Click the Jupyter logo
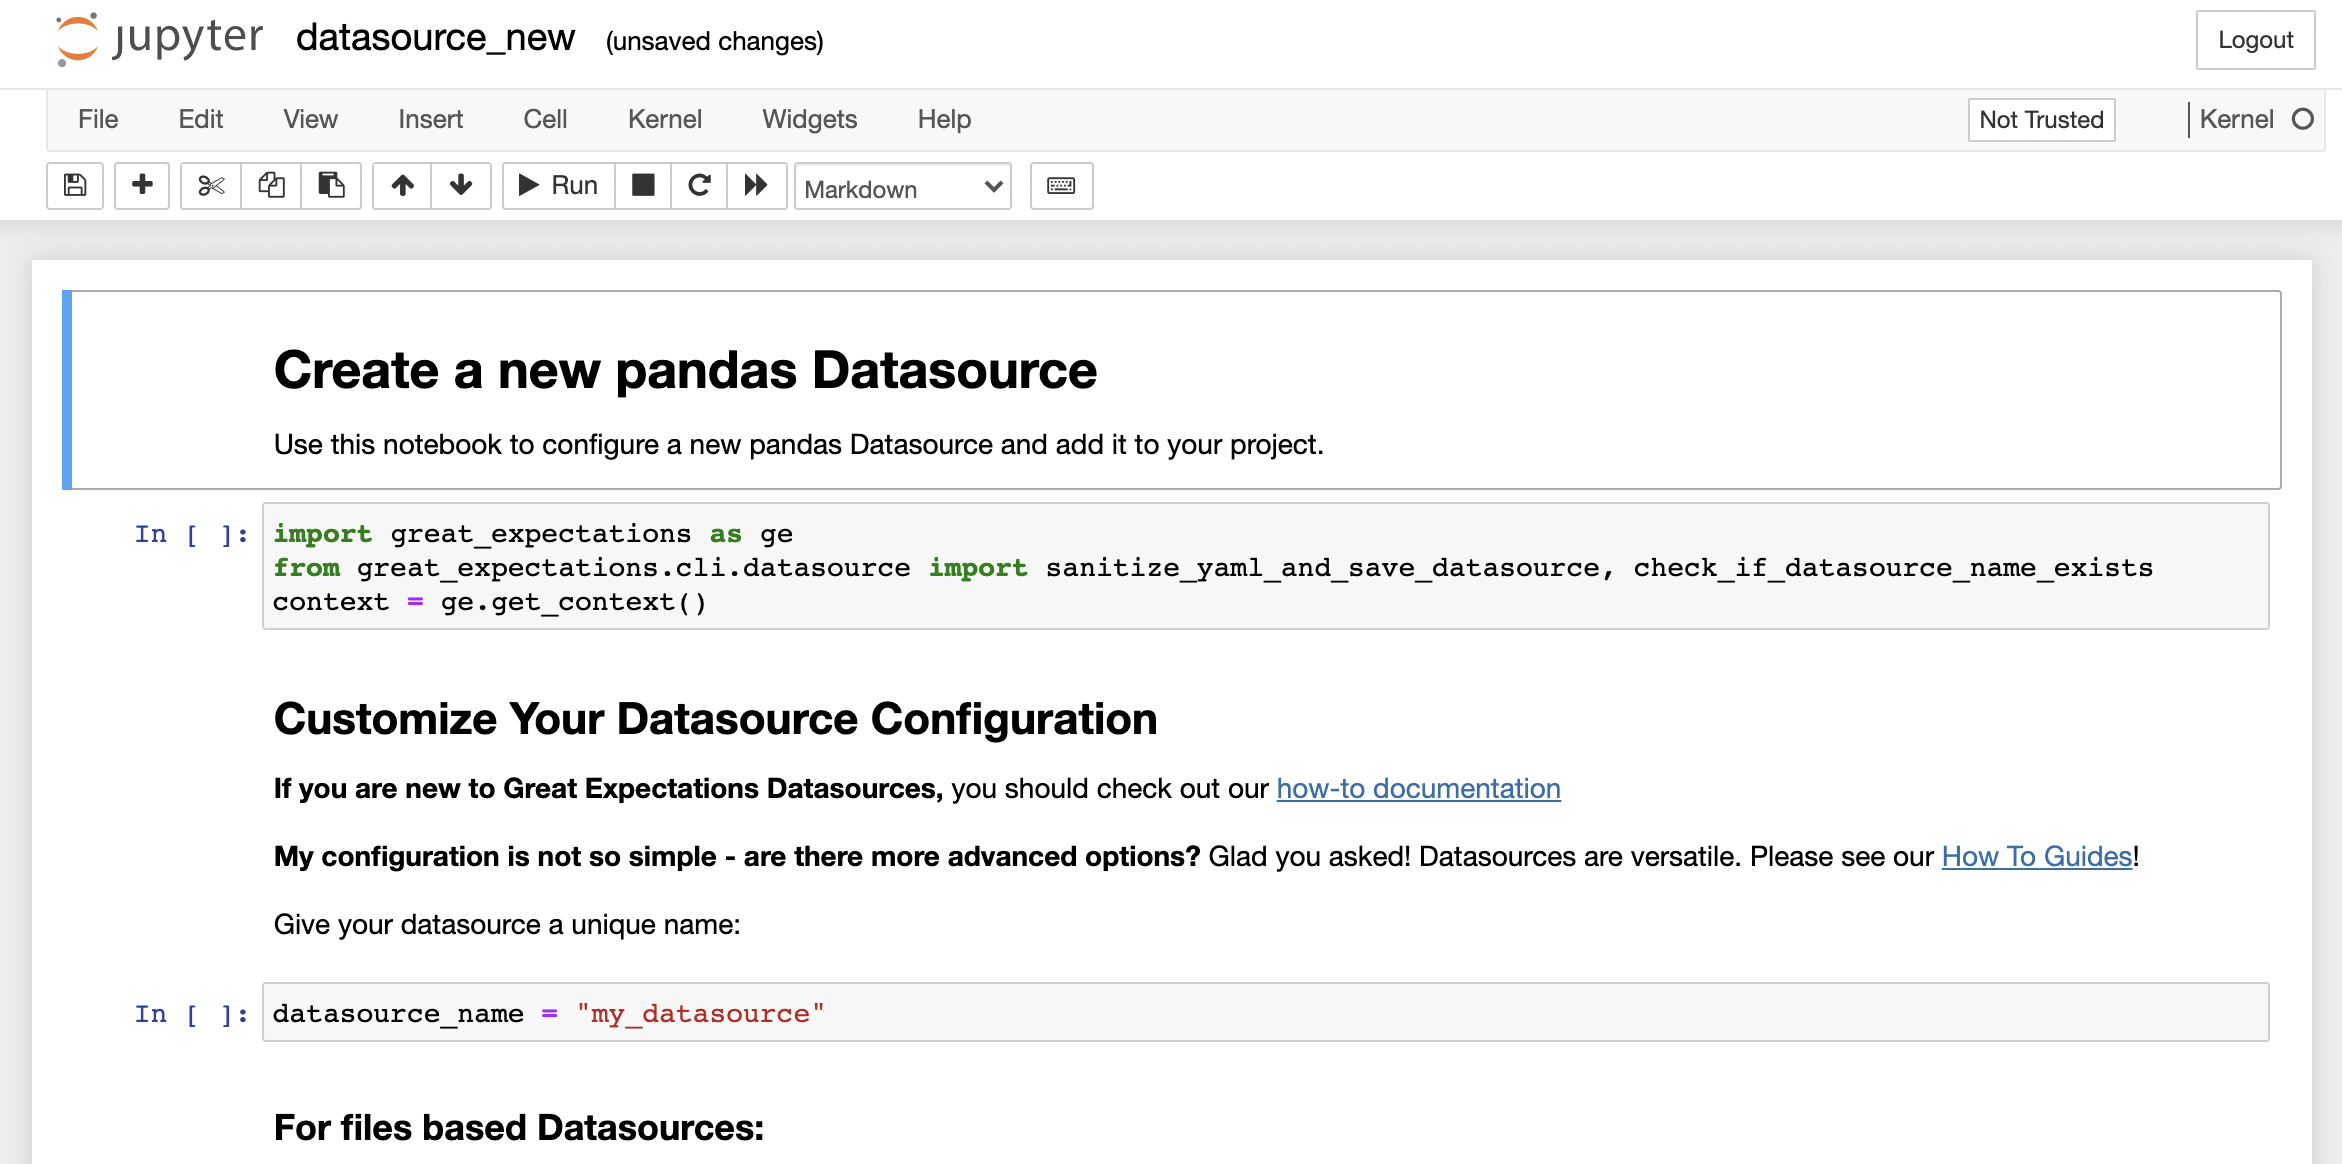 coord(159,40)
